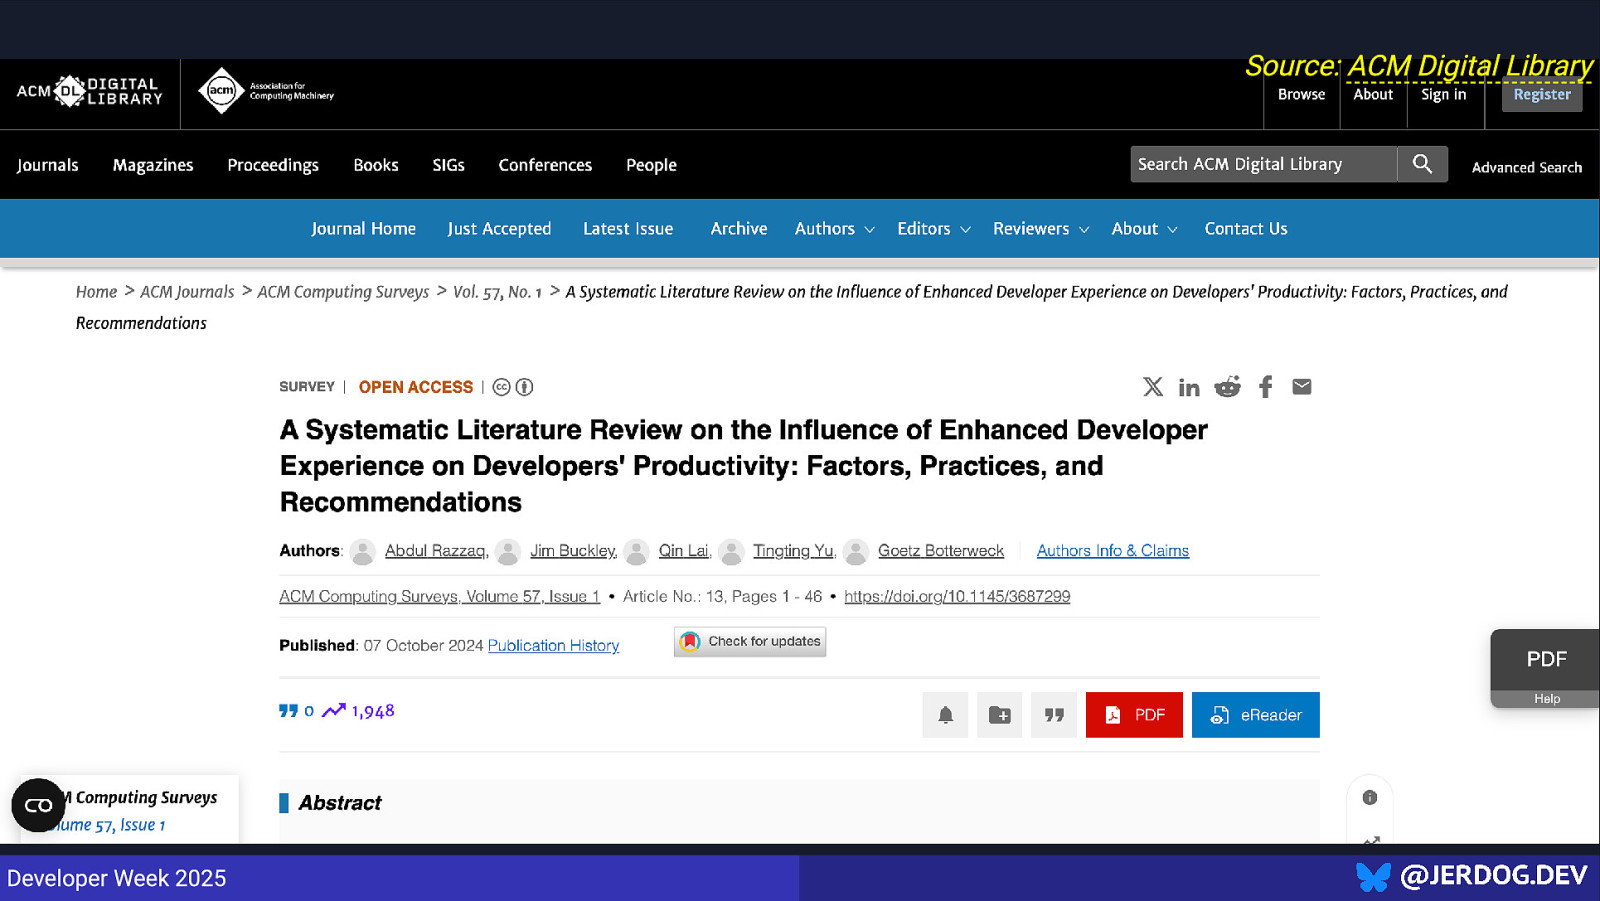
Task: Click the Search ACM Digital Library field
Action: [1264, 164]
